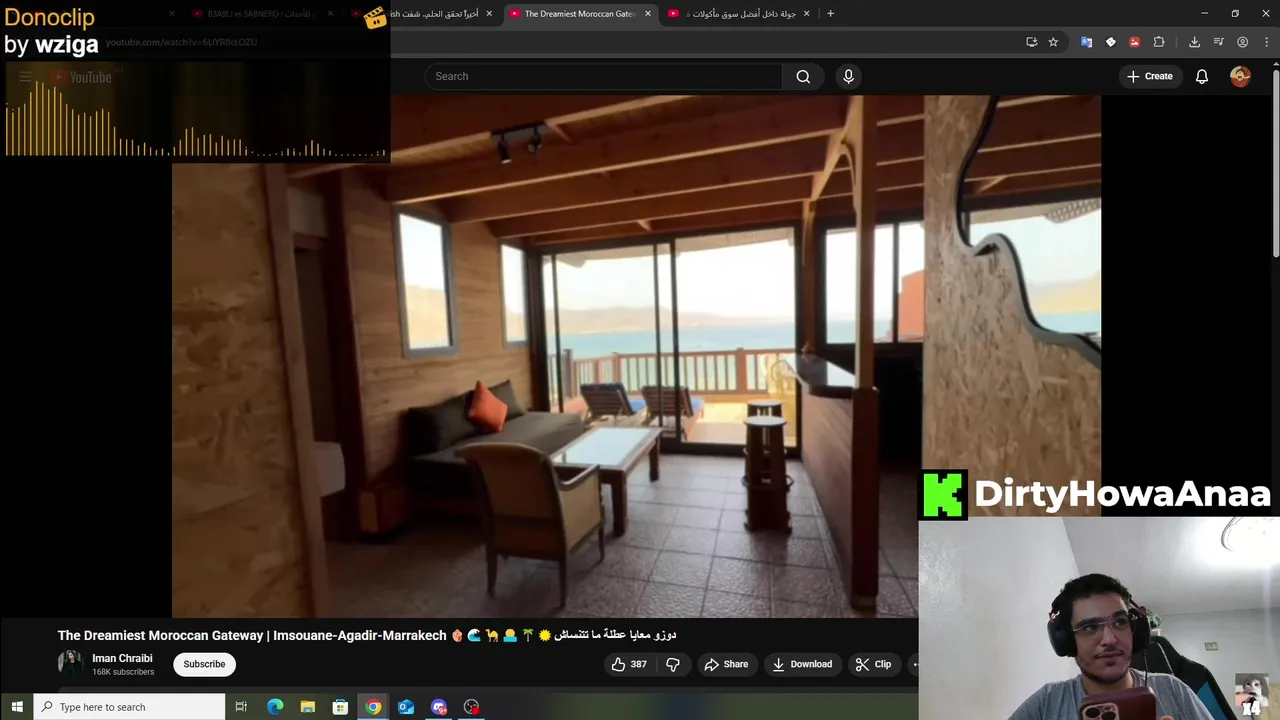Open Microsoft Store from the taskbar
Screen dimensions: 1280x720
coord(340,706)
